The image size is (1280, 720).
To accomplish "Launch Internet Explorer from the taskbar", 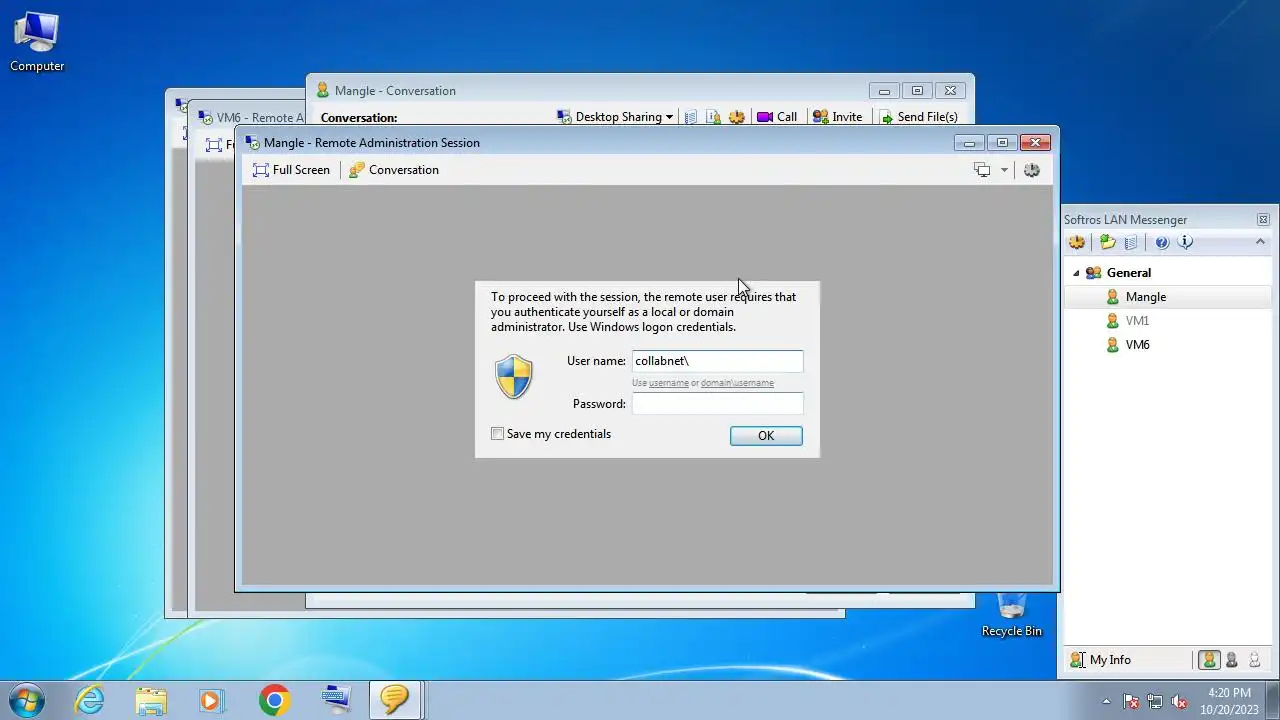I will (x=90, y=700).
